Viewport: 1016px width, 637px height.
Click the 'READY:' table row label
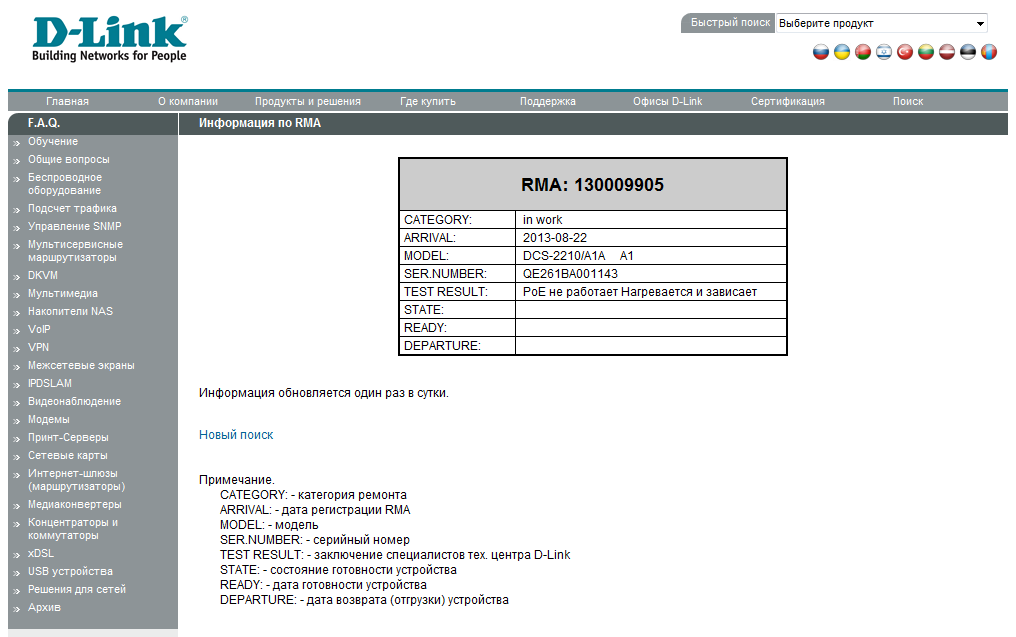click(x=425, y=328)
